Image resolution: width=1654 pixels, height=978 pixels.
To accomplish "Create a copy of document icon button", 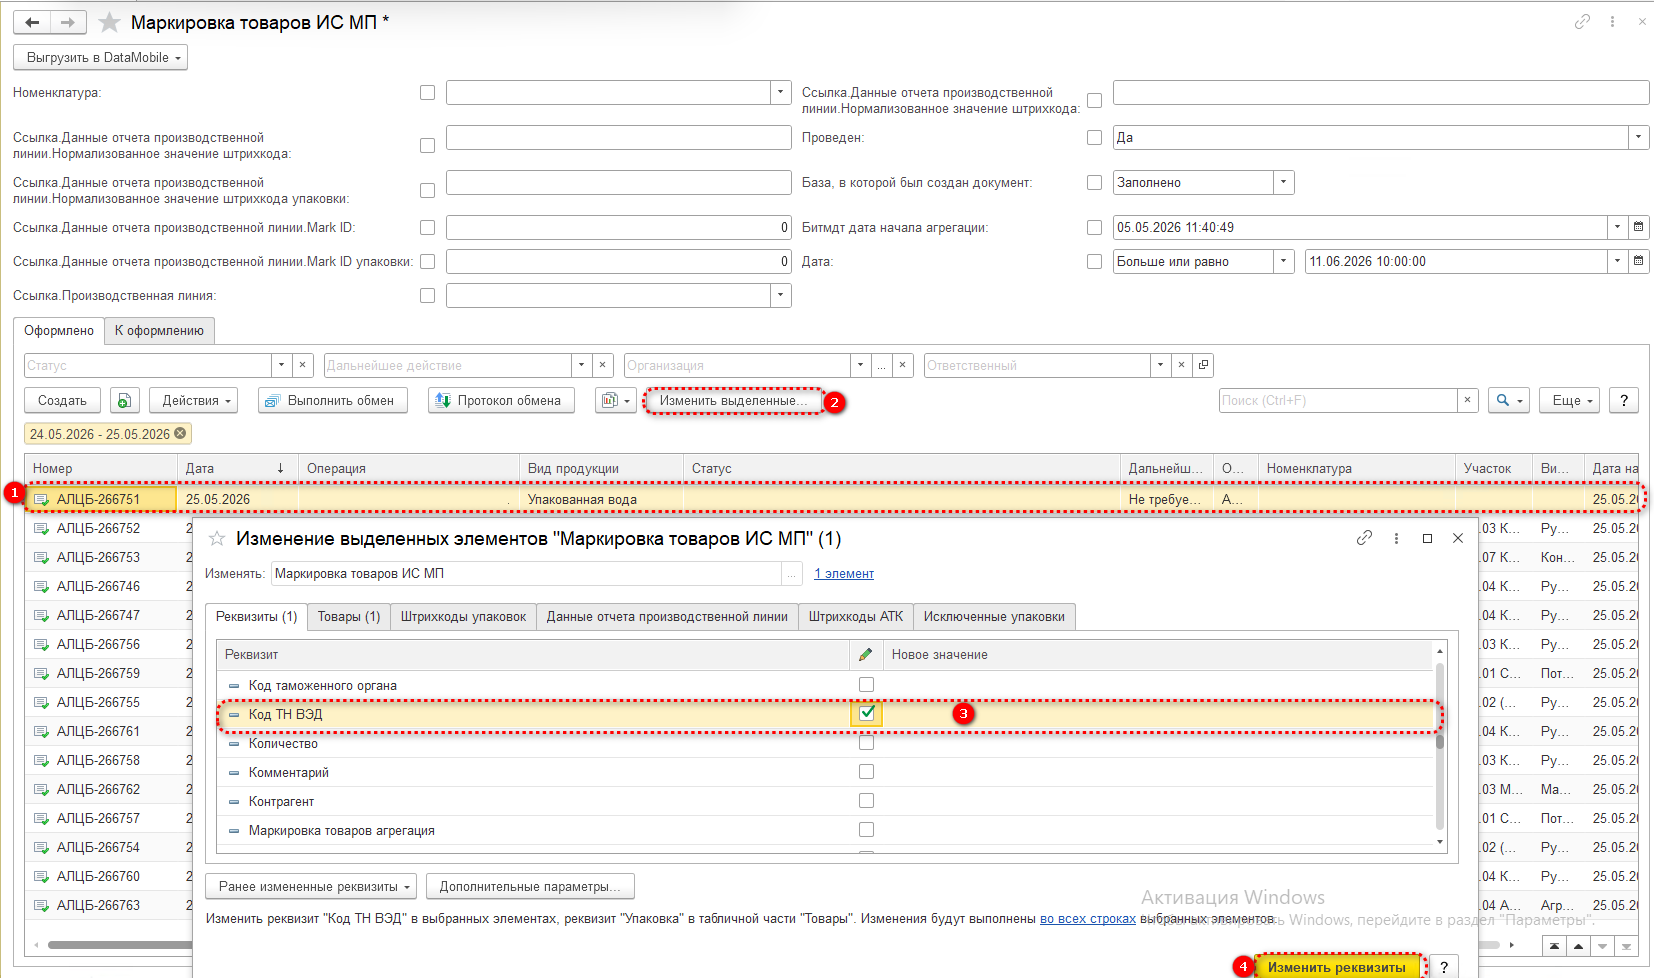I will coord(124,401).
